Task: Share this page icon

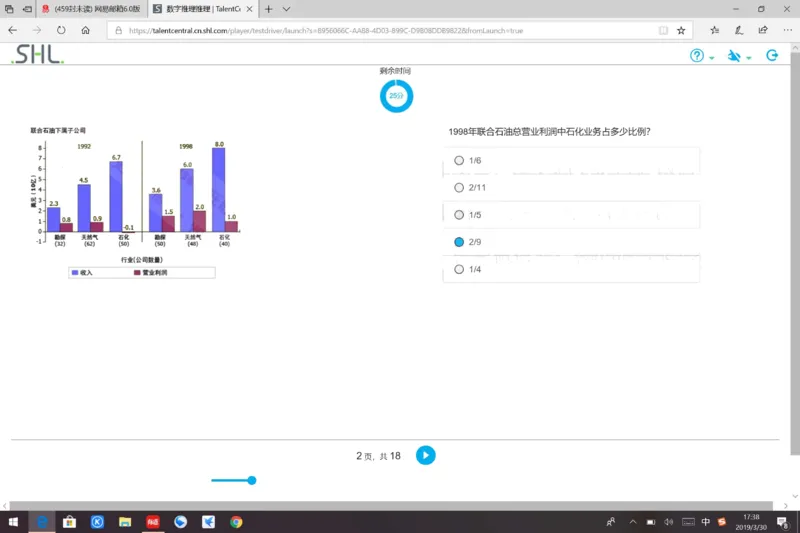Action: click(x=763, y=31)
